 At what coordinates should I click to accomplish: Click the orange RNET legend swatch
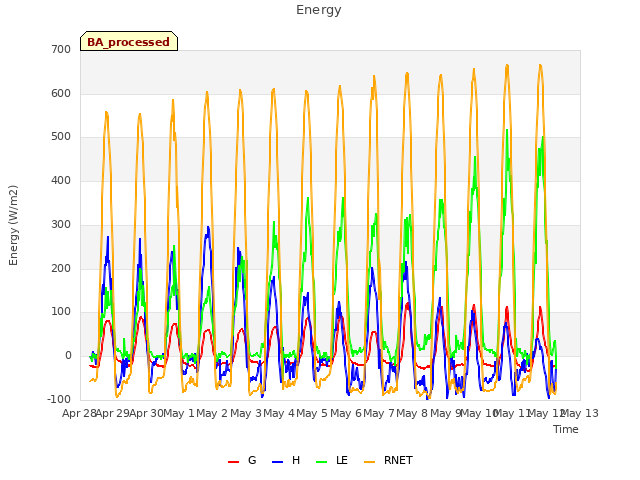coord(369,462)
